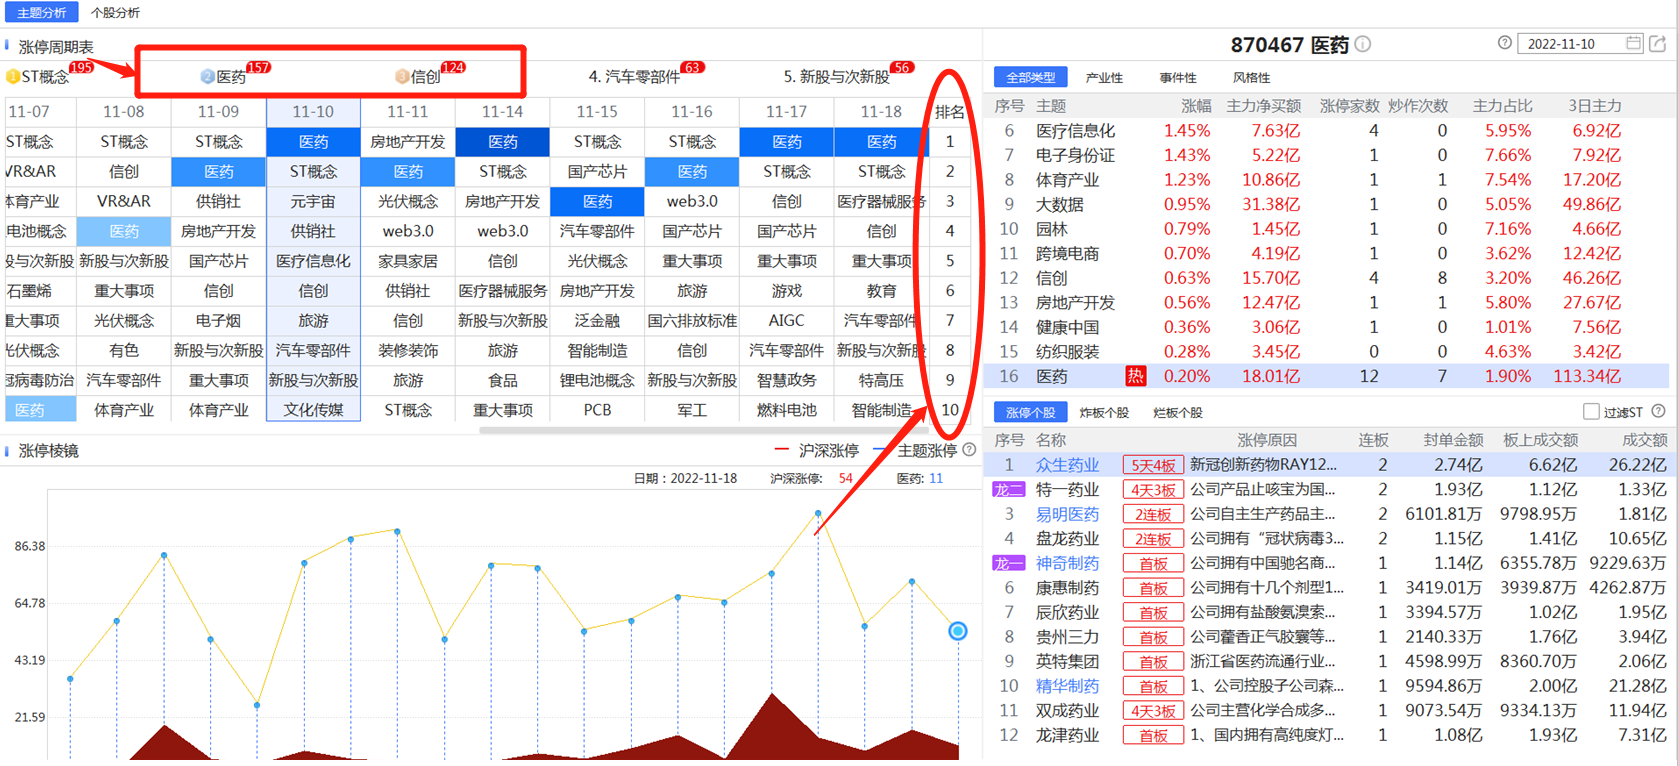The image size is (1679, 766).
Task: Click highlighted chart point on the line
Action: point(957,631)
